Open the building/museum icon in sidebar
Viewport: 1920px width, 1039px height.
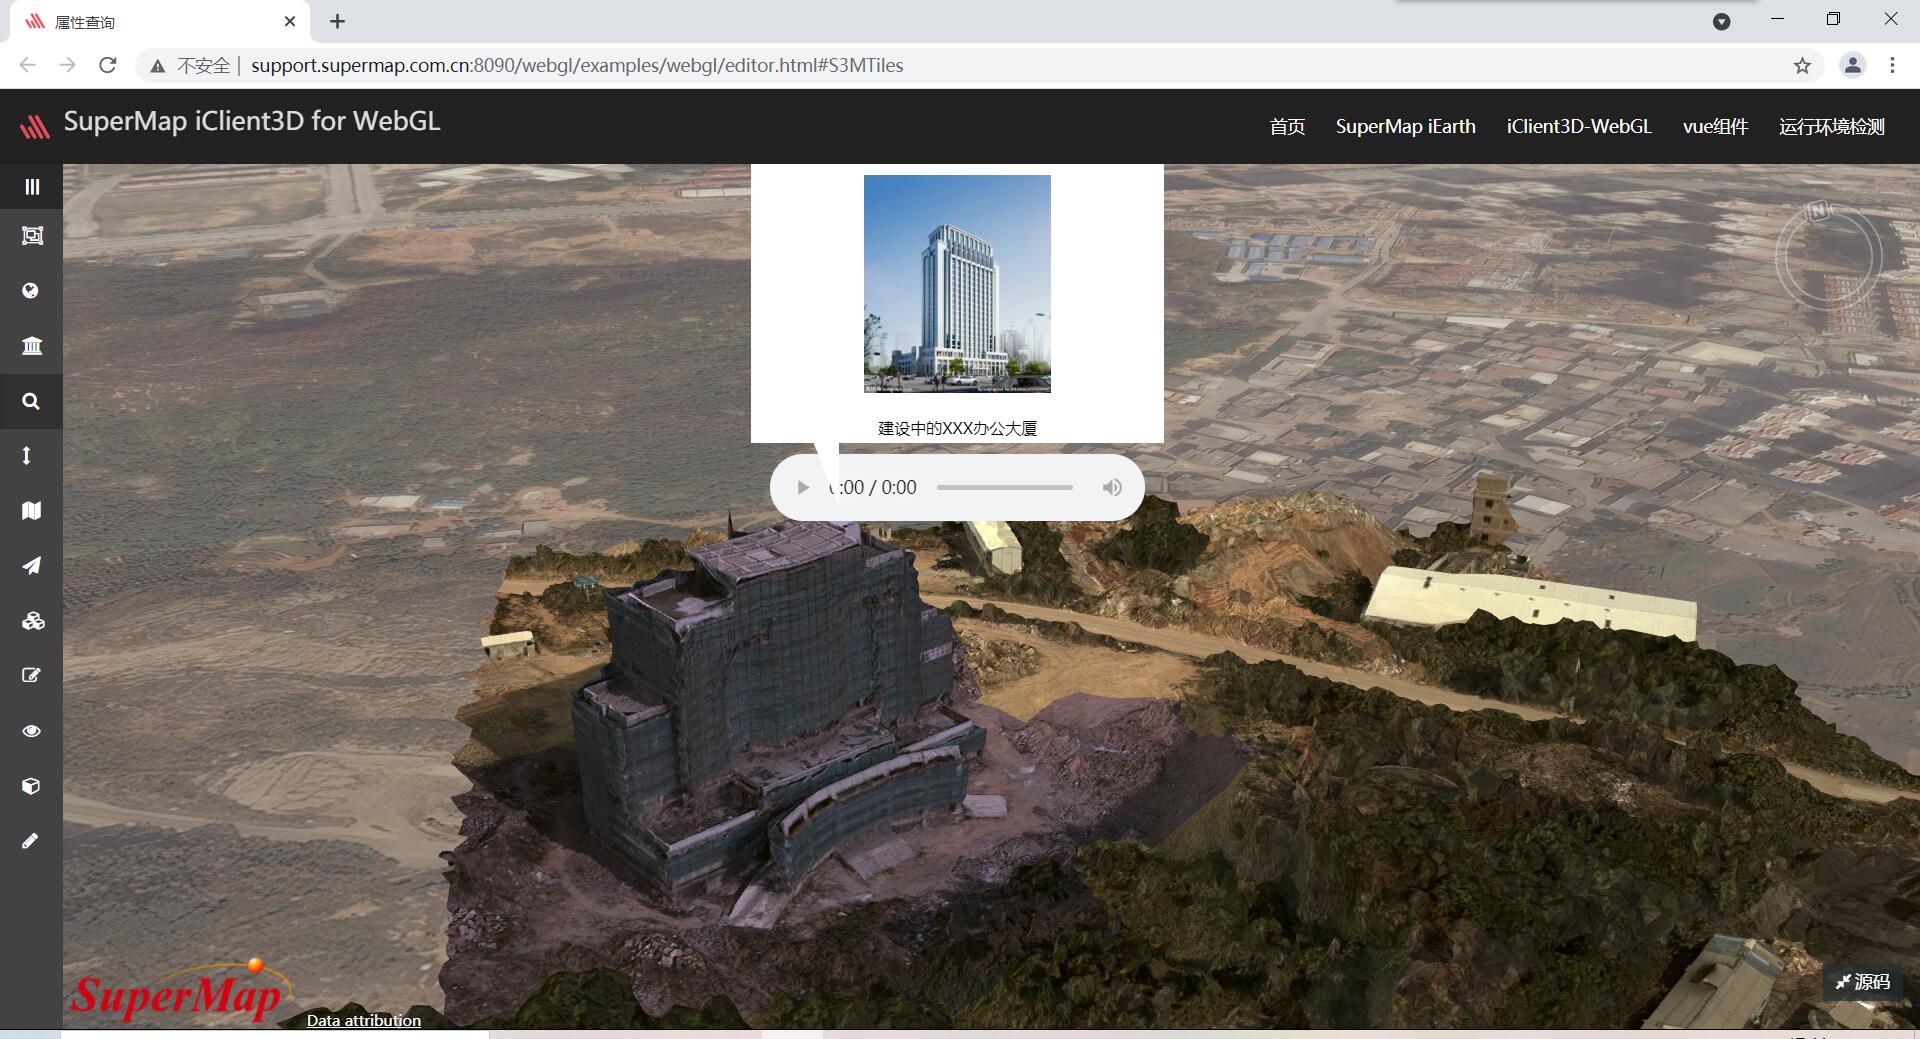point(31,346)
